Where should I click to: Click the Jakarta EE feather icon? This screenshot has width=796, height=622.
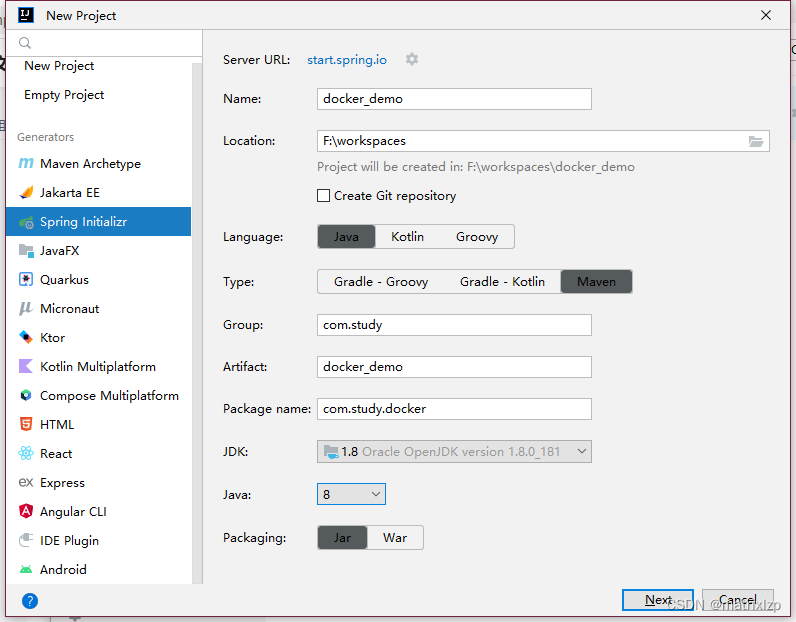click(x=26, y=192)
